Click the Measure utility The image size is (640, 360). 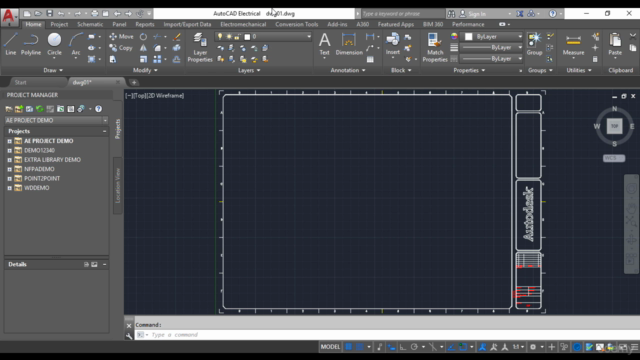point(573,44)
